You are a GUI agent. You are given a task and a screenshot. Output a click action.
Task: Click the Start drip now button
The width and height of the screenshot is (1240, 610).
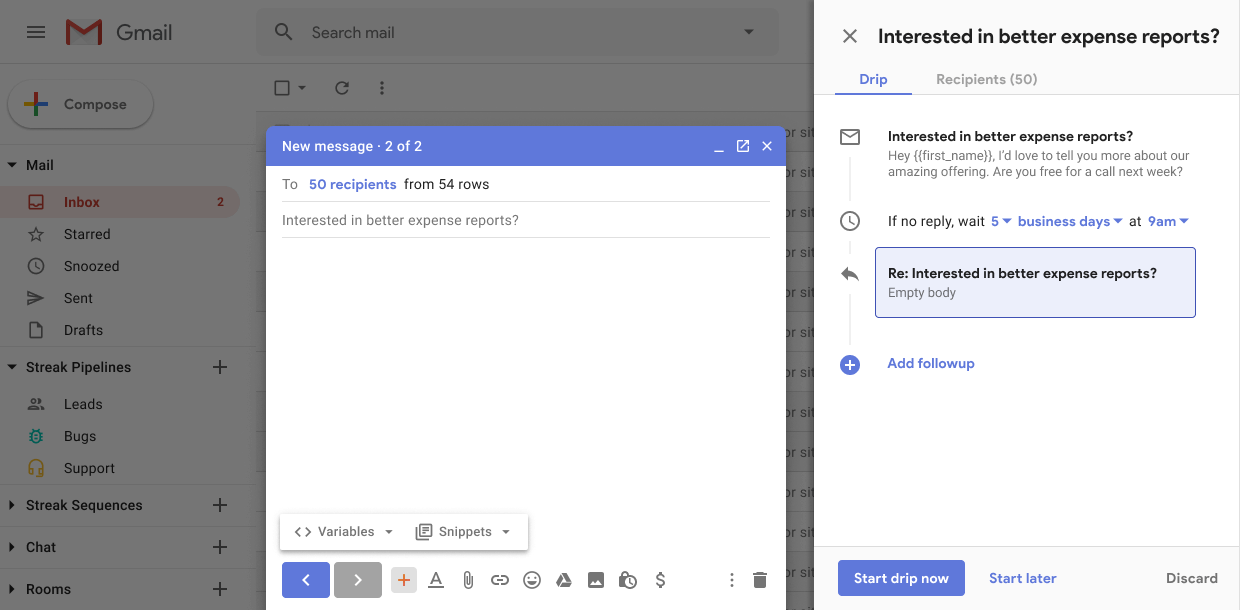[900, 578]
